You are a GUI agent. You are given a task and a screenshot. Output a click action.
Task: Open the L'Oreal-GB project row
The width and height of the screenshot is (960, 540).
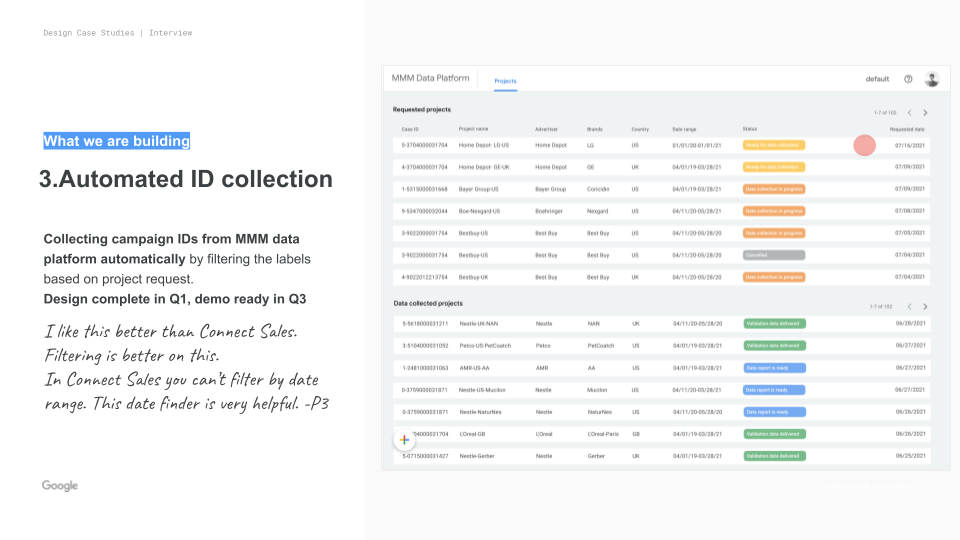click(x=661, y=434)
